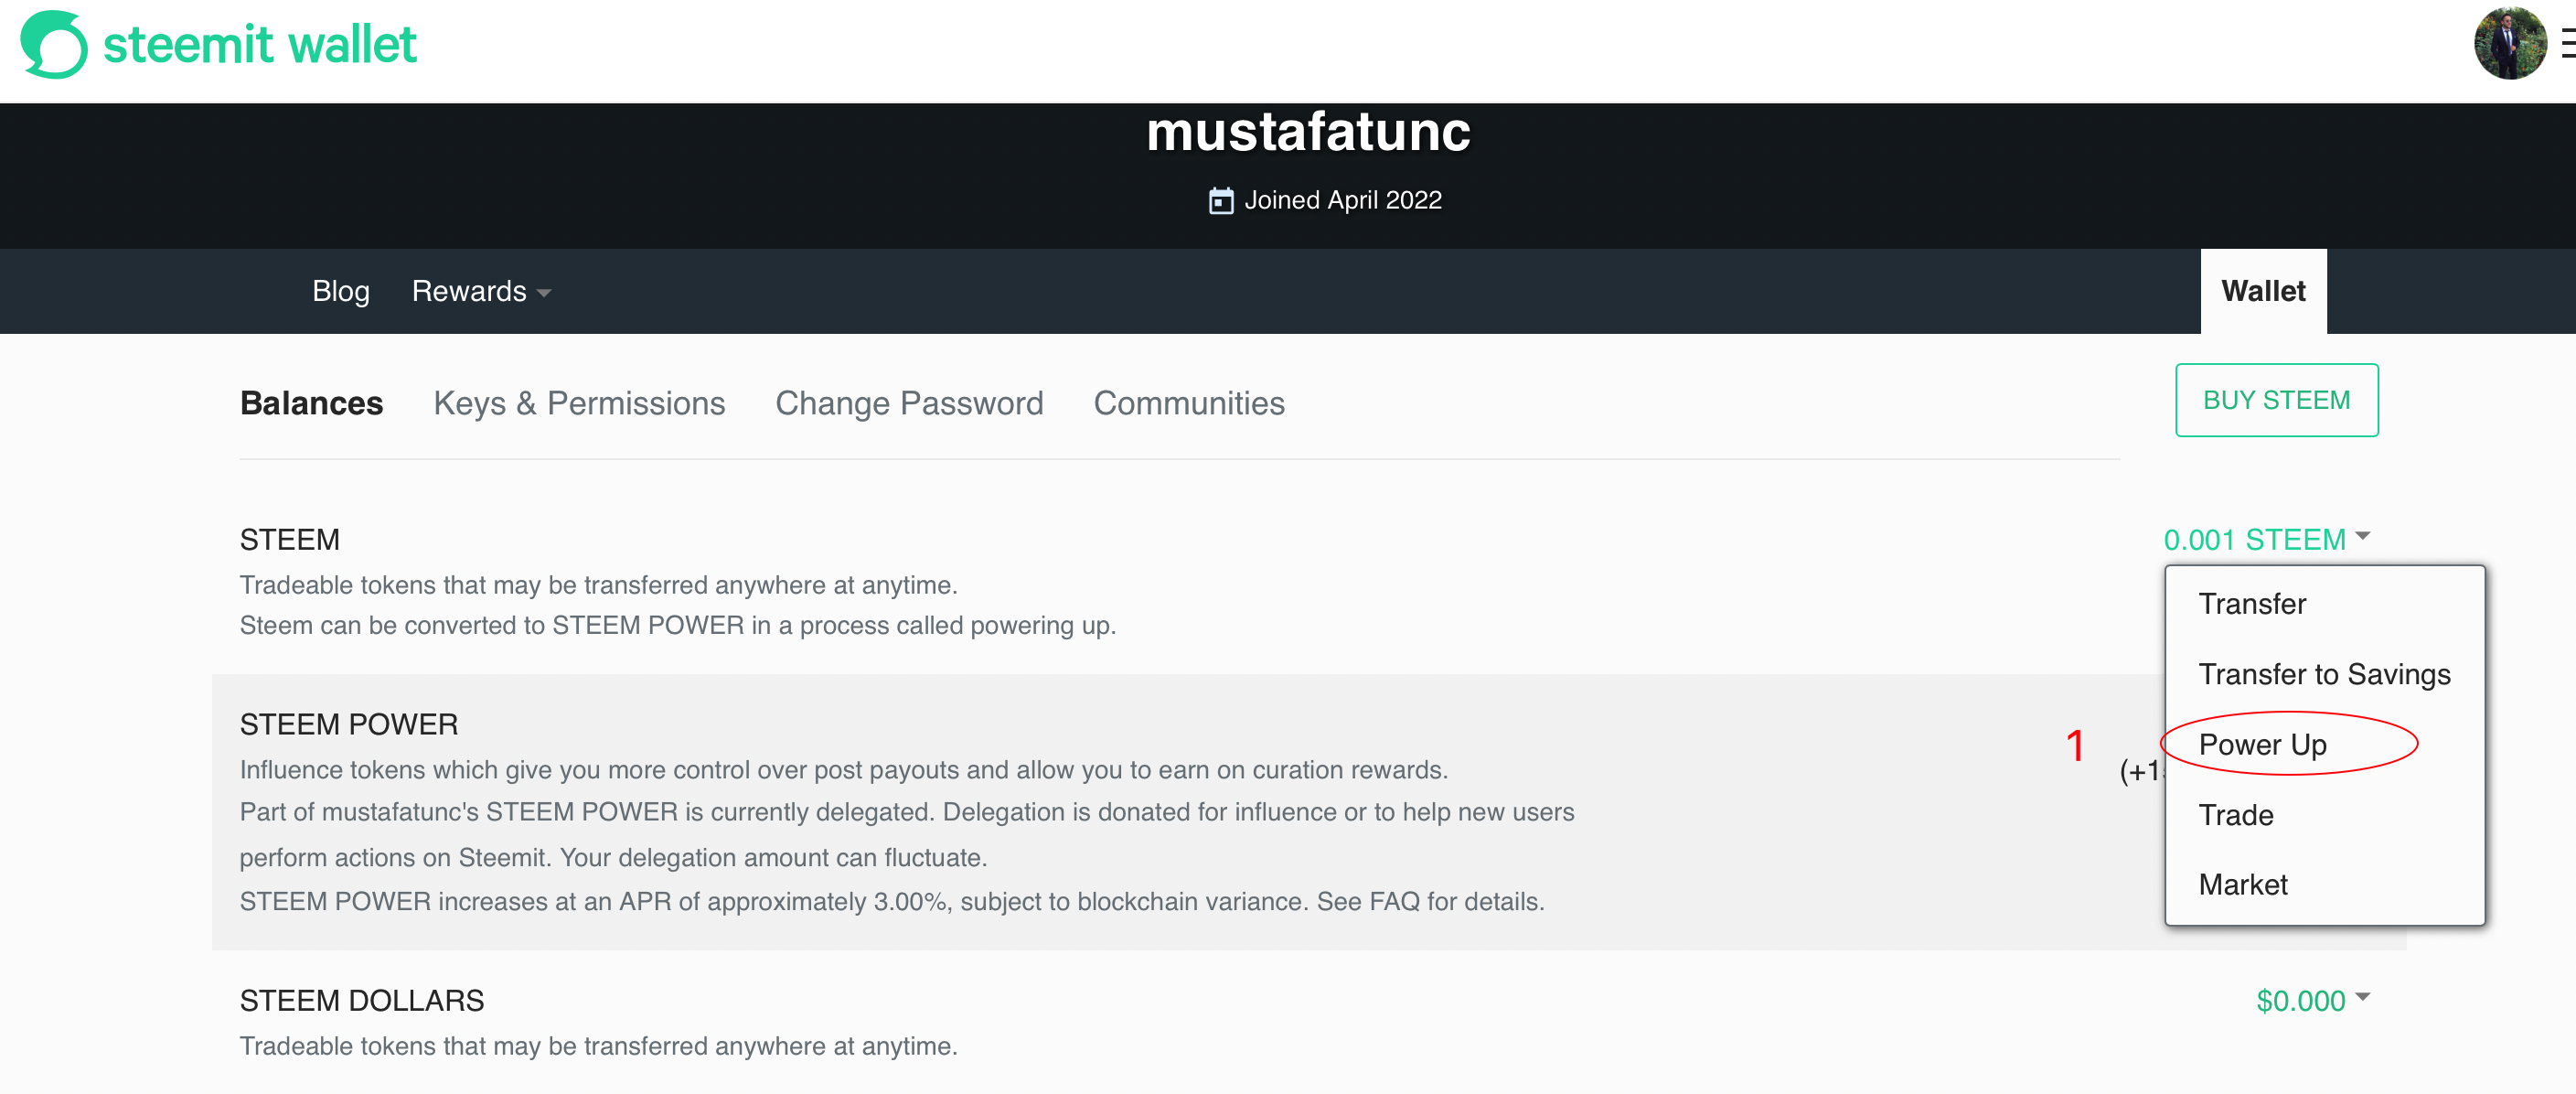Go to the Communities tab
The width and height of the screenshot is (2576, 1094).
1188,403
